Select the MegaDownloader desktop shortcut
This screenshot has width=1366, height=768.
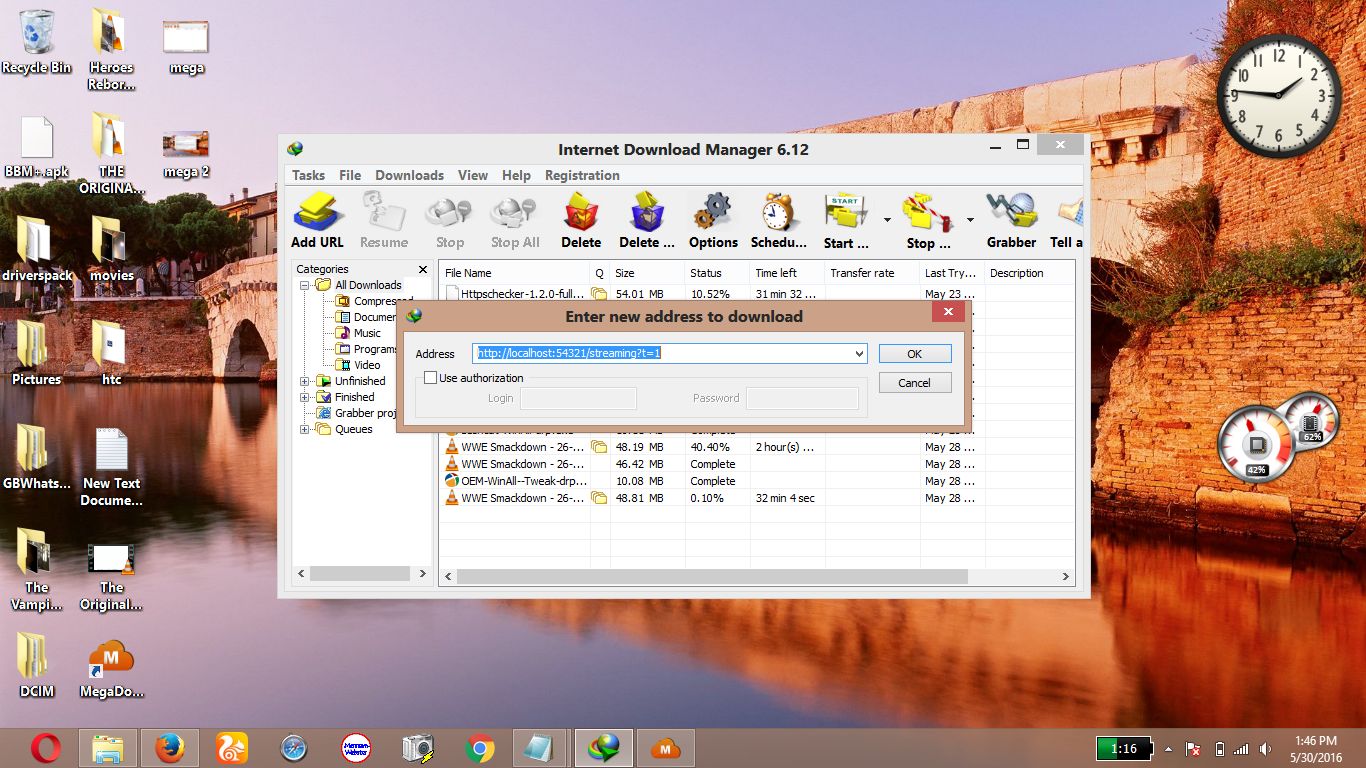click(x=111, y=667)
